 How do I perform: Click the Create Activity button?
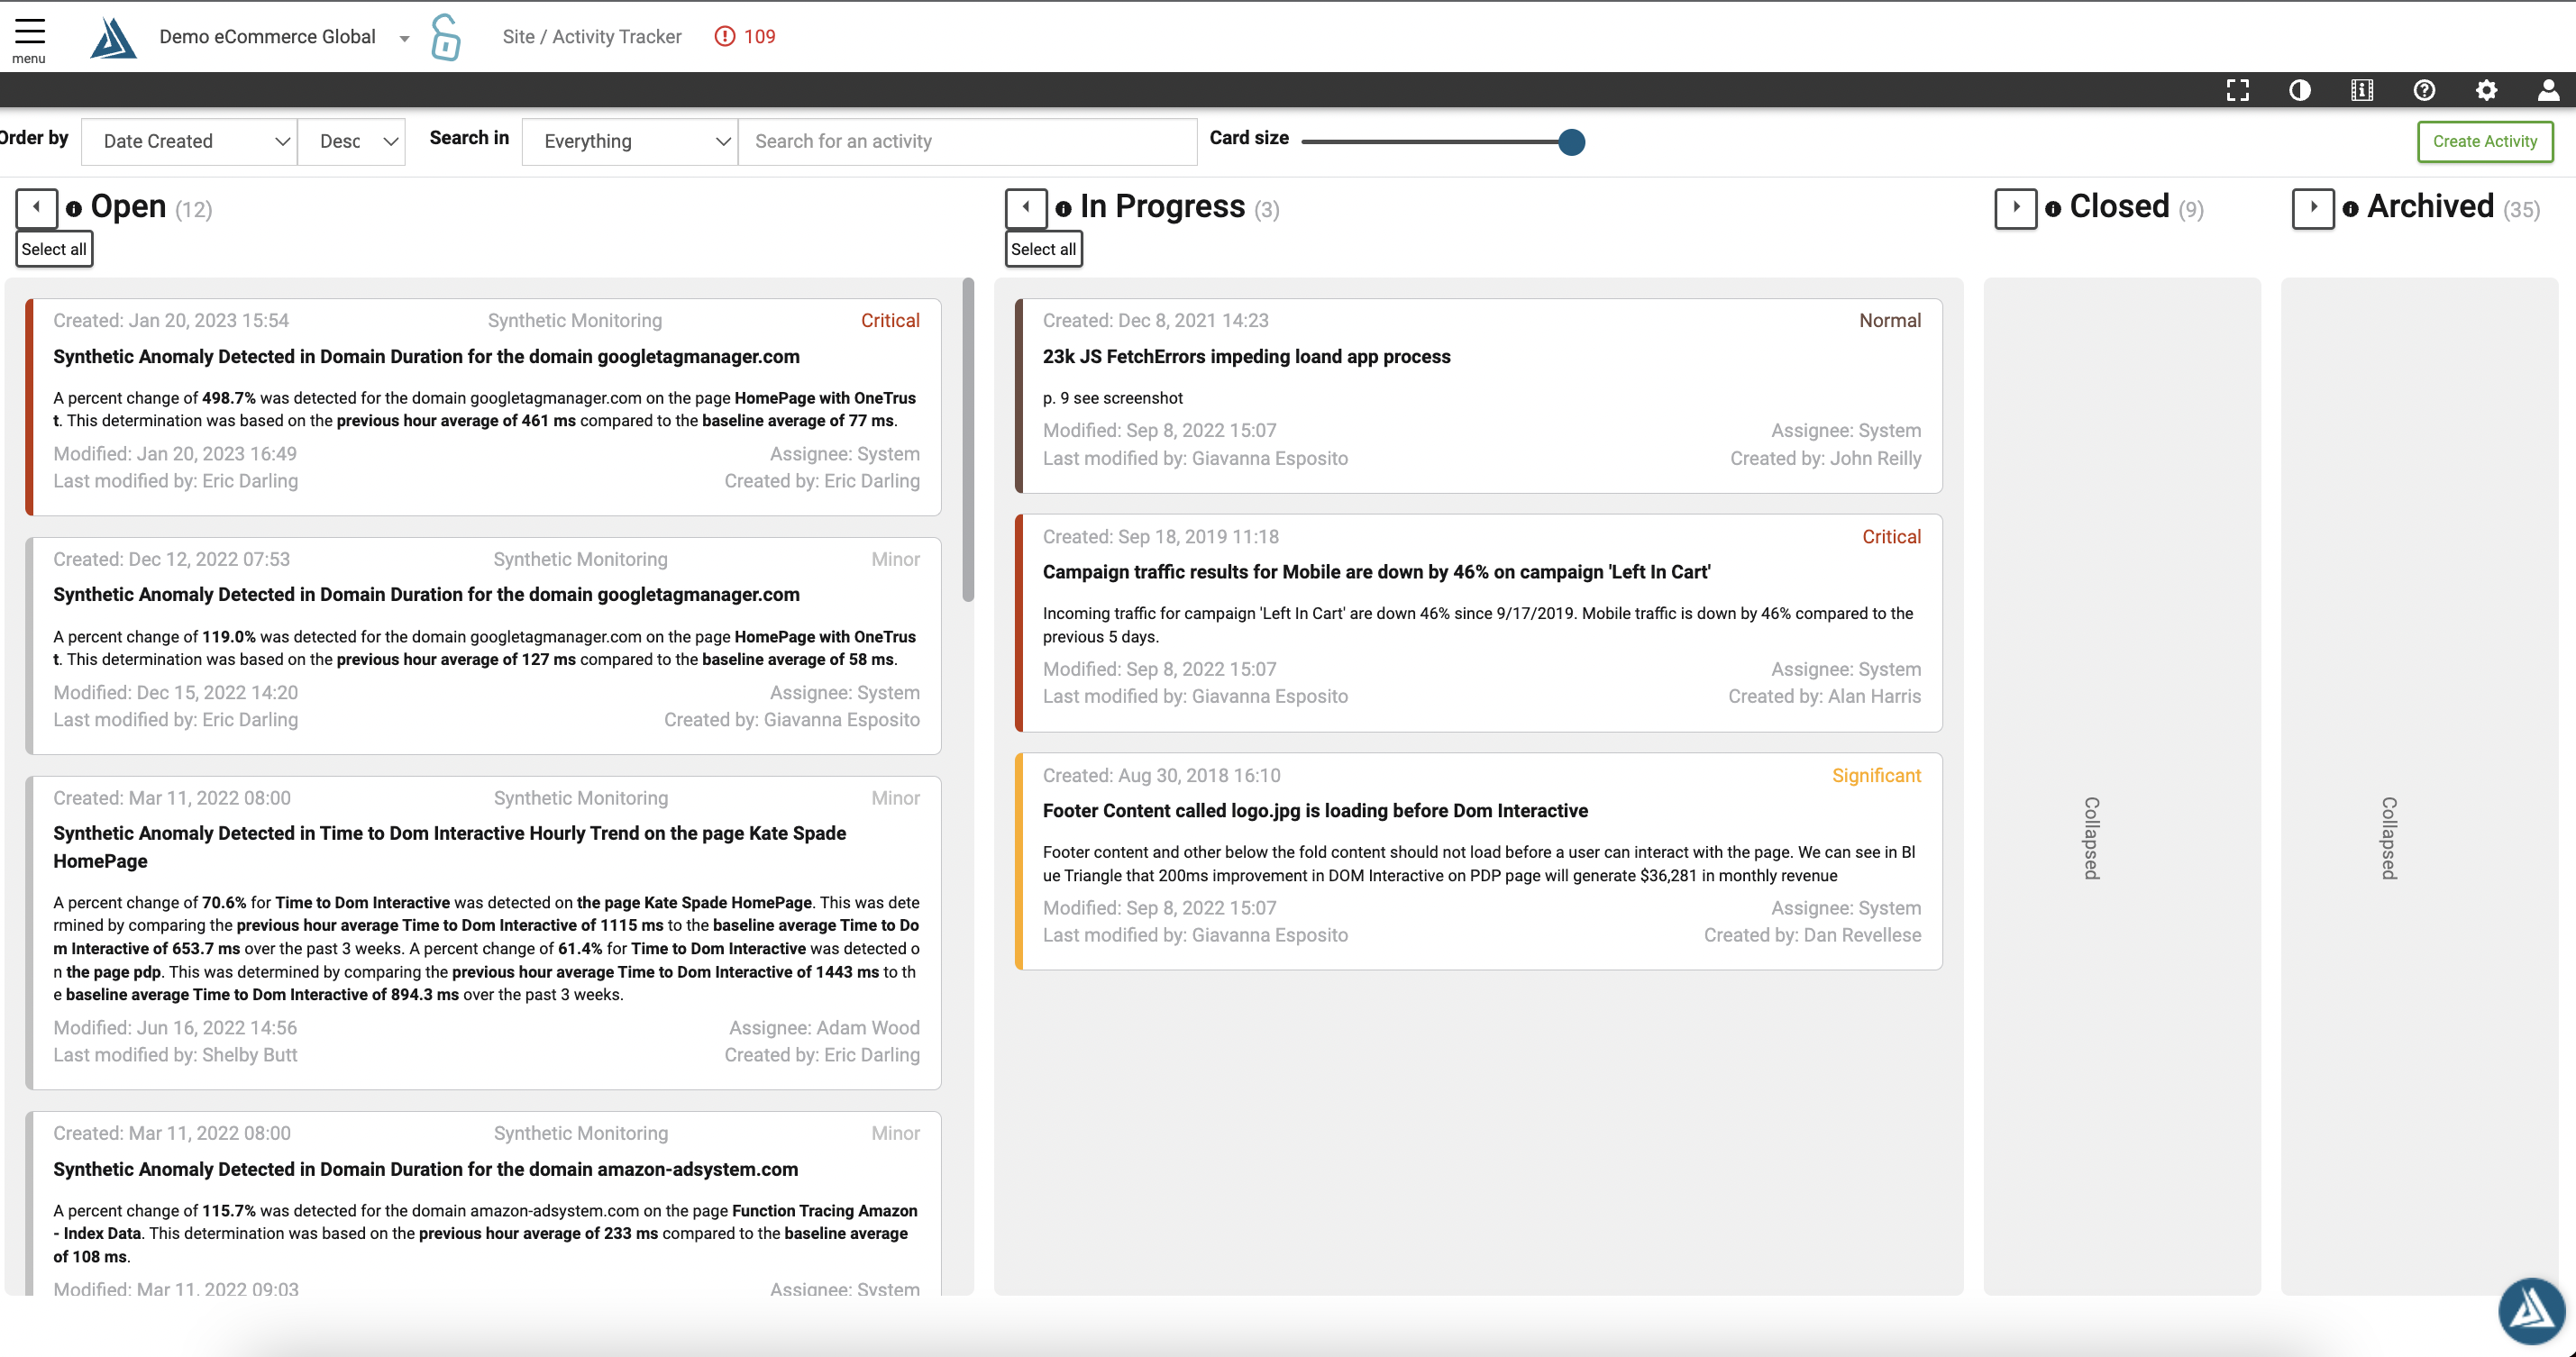tap(2485, 141)
